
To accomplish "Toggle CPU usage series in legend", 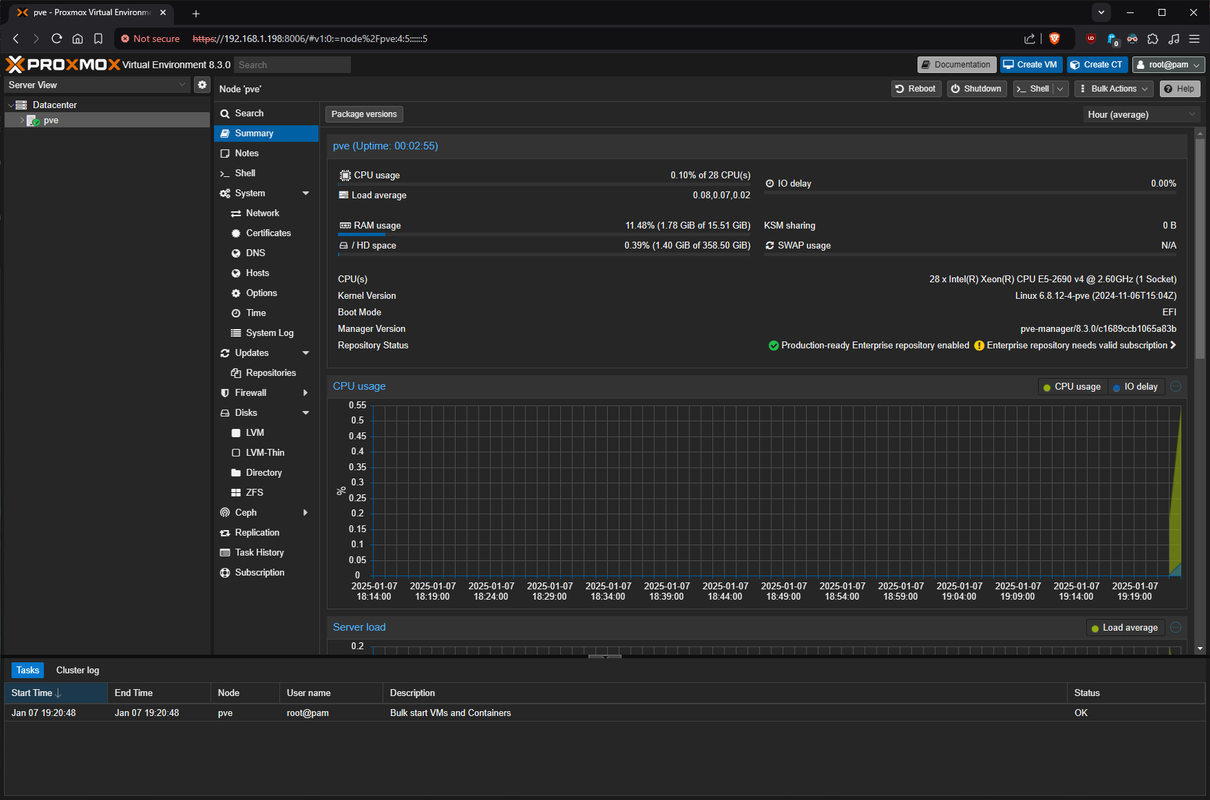I will 1072,386.
